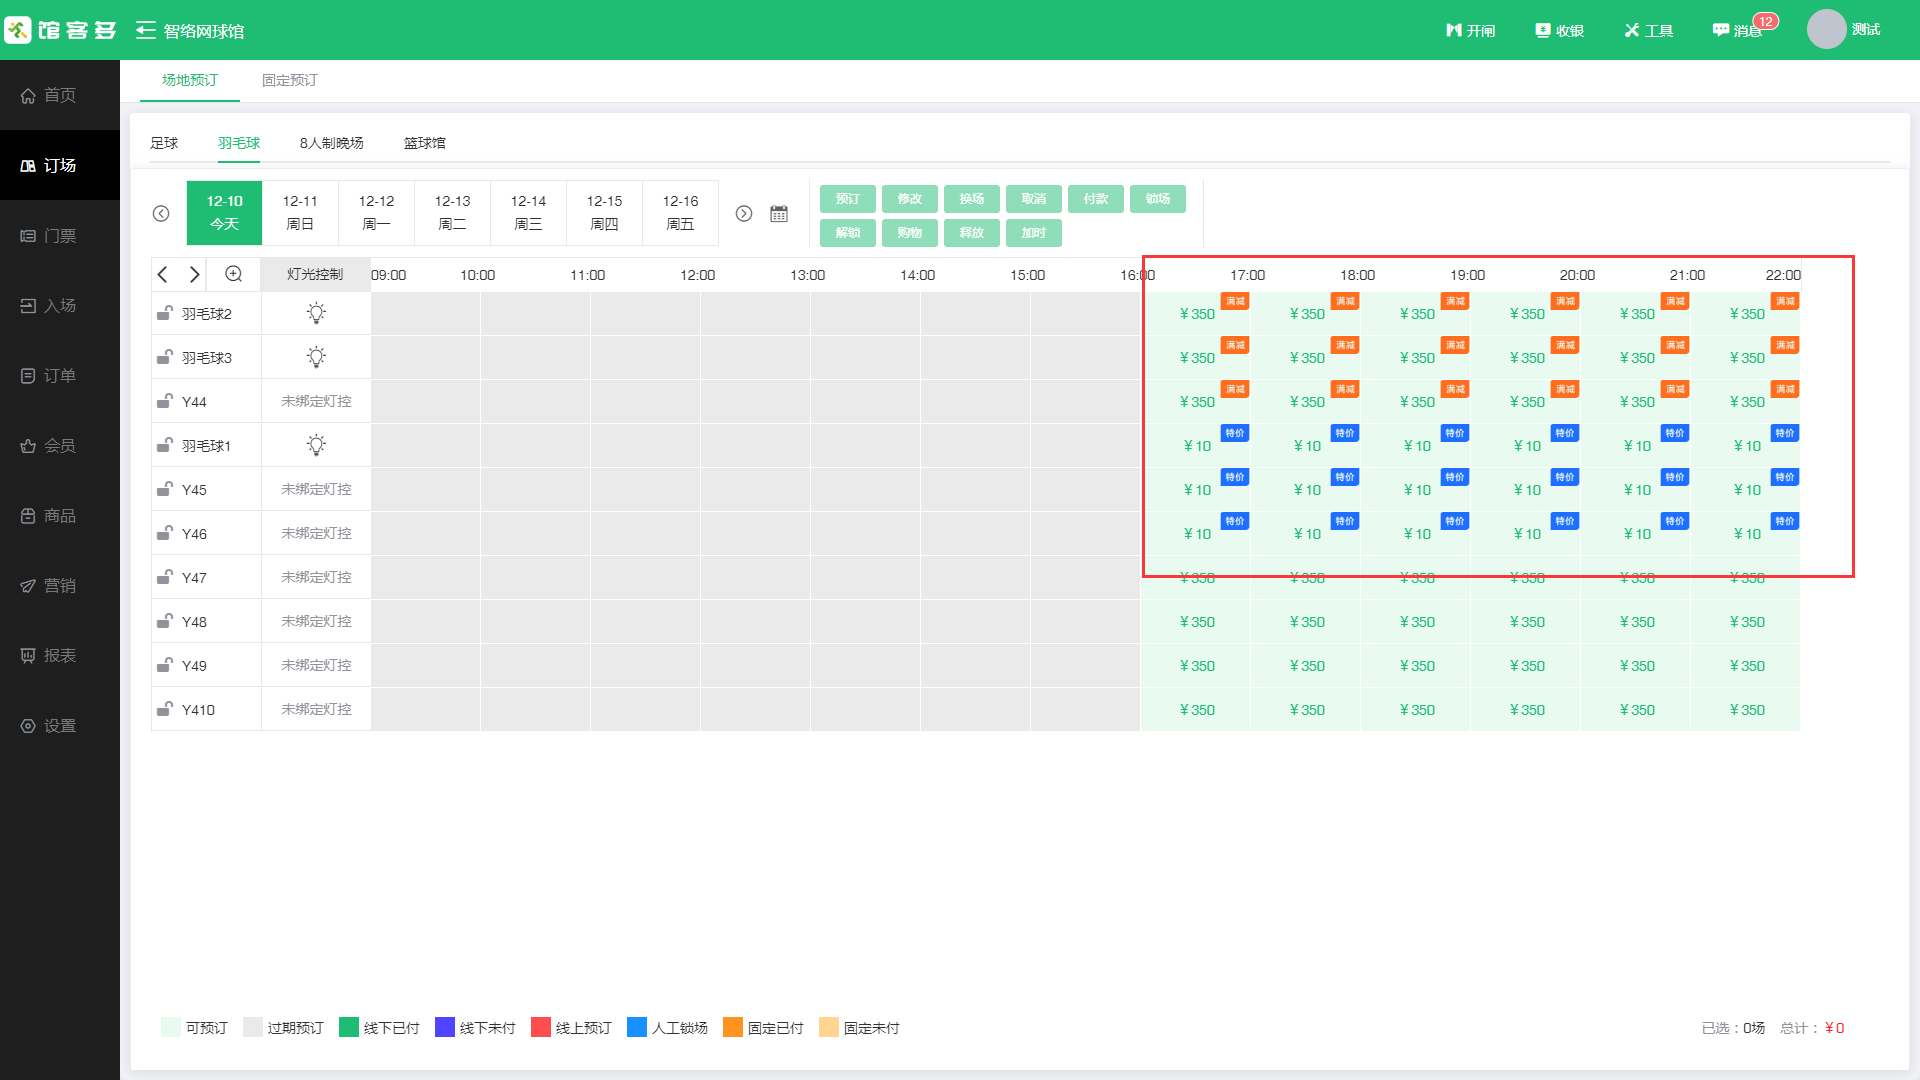The image size is (1920, 1080).
Task: Click the 工具 tools icon
Action: 1632,31
